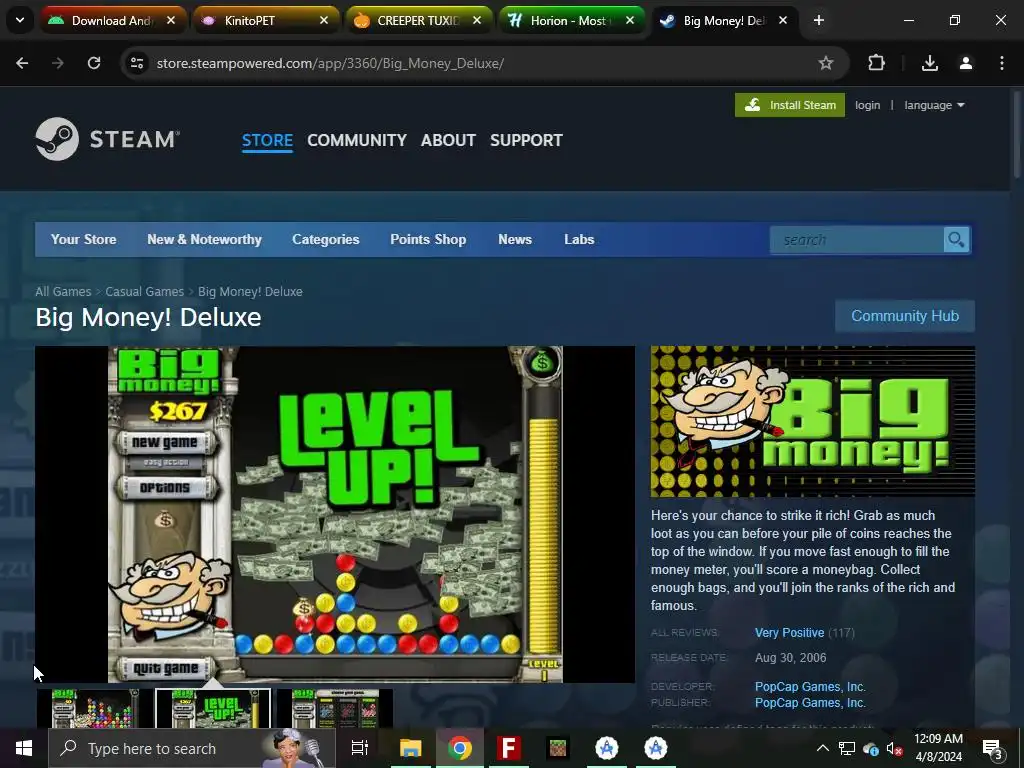Click the Install Steam button
Image resolution: width=1024 pixels, height=768 pixels.
click(790, 105)
